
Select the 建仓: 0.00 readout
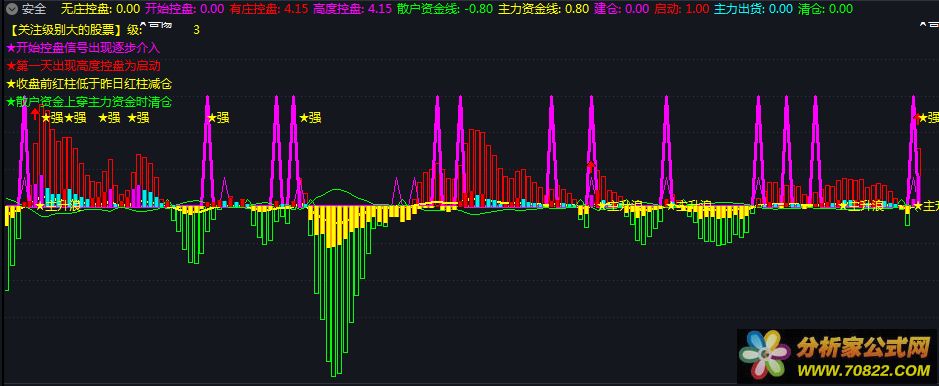click(622, 9)
